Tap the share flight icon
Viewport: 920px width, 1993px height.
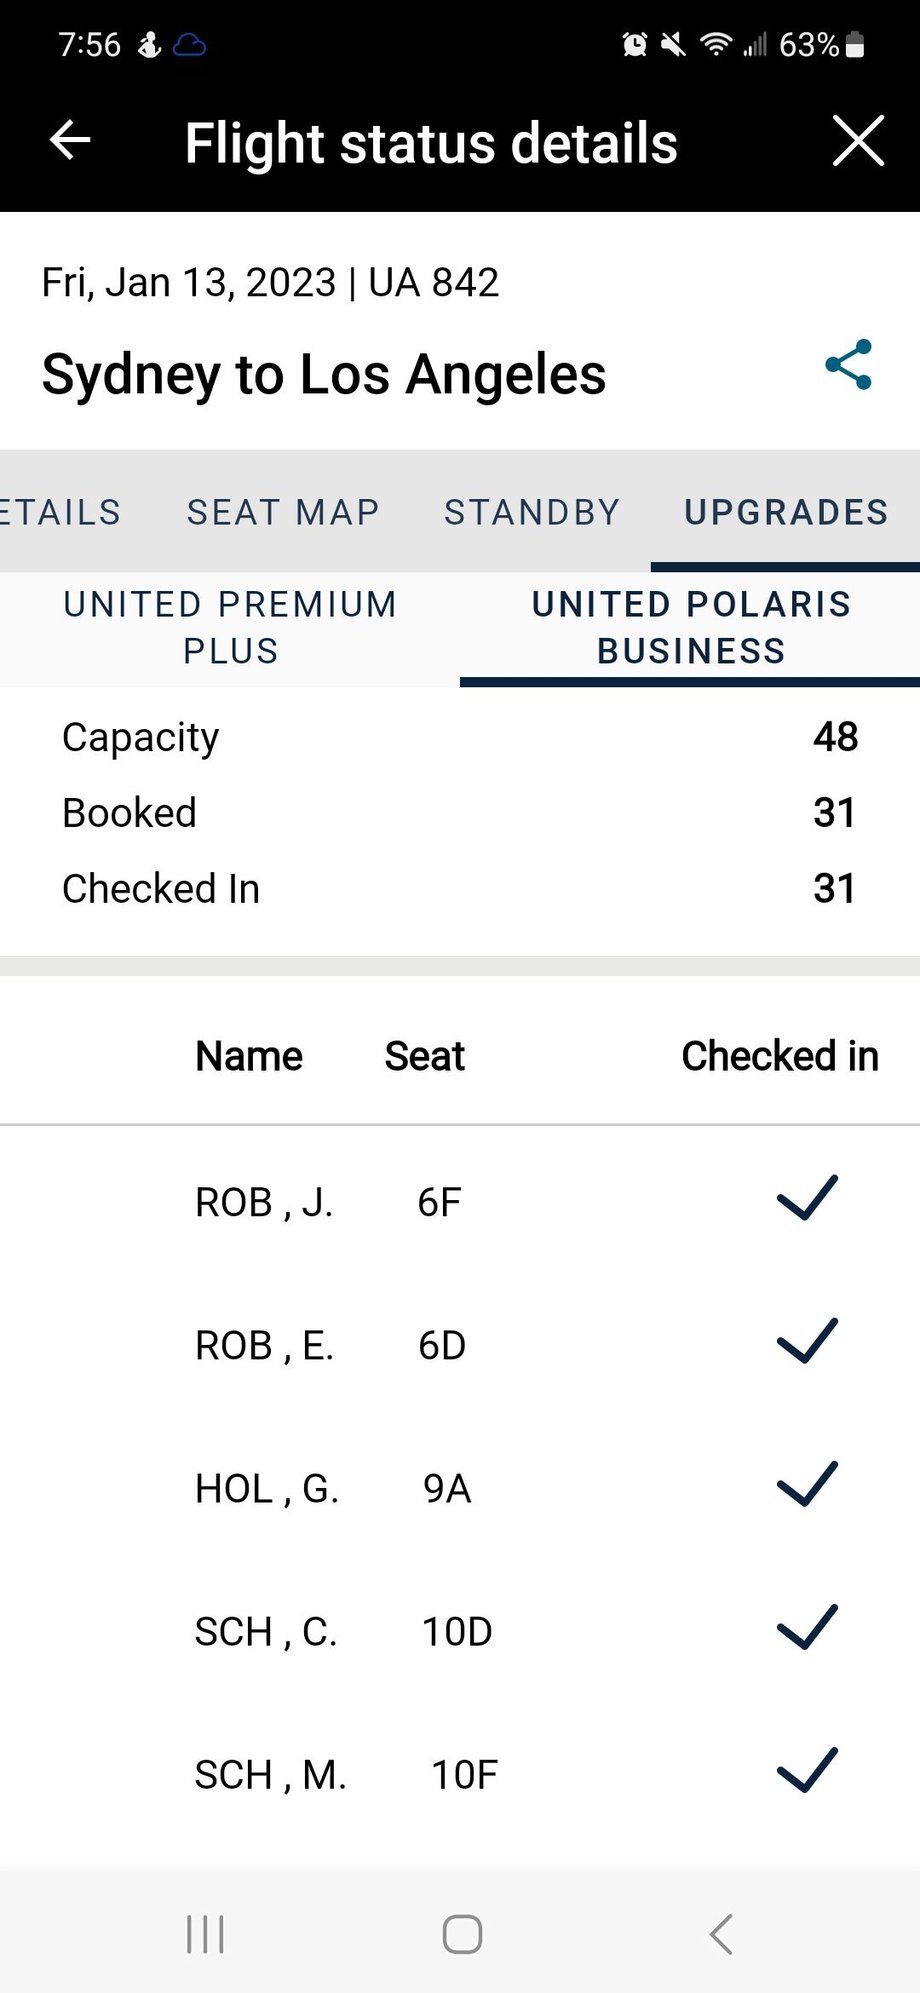coord(848,365)
